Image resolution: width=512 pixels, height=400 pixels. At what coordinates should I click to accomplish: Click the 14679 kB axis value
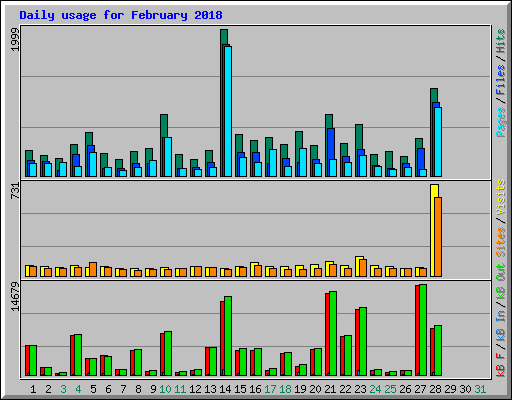click(15, 297)
